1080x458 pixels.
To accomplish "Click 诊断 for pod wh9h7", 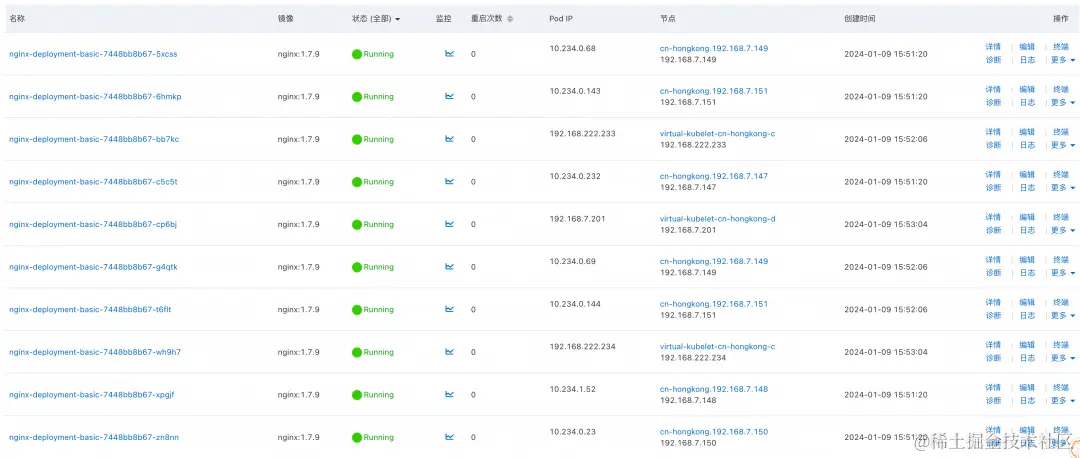I will click(993, 358).
